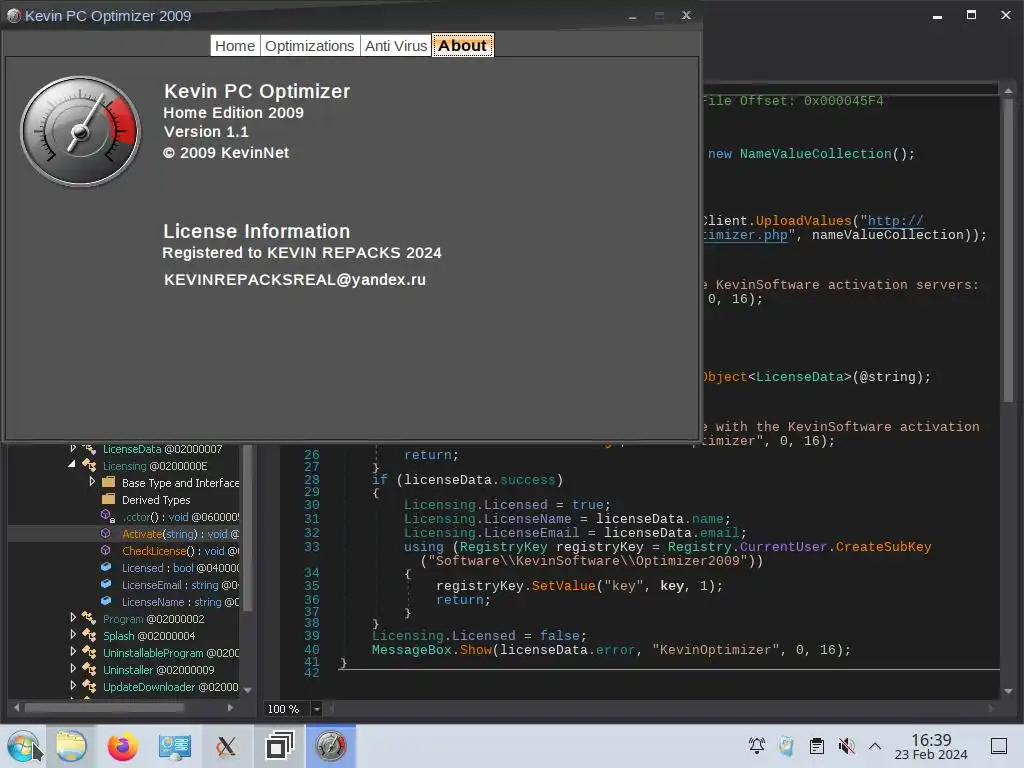1024x768 pixels.
Task: Click the Activate method icon
Action: point(106,534)
